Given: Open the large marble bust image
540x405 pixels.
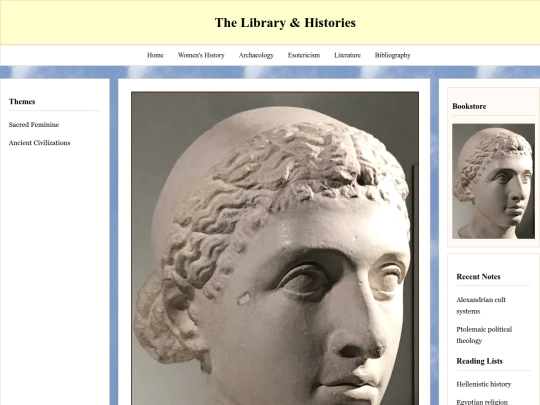Looking at the screenshot, I should pos(275,248).
